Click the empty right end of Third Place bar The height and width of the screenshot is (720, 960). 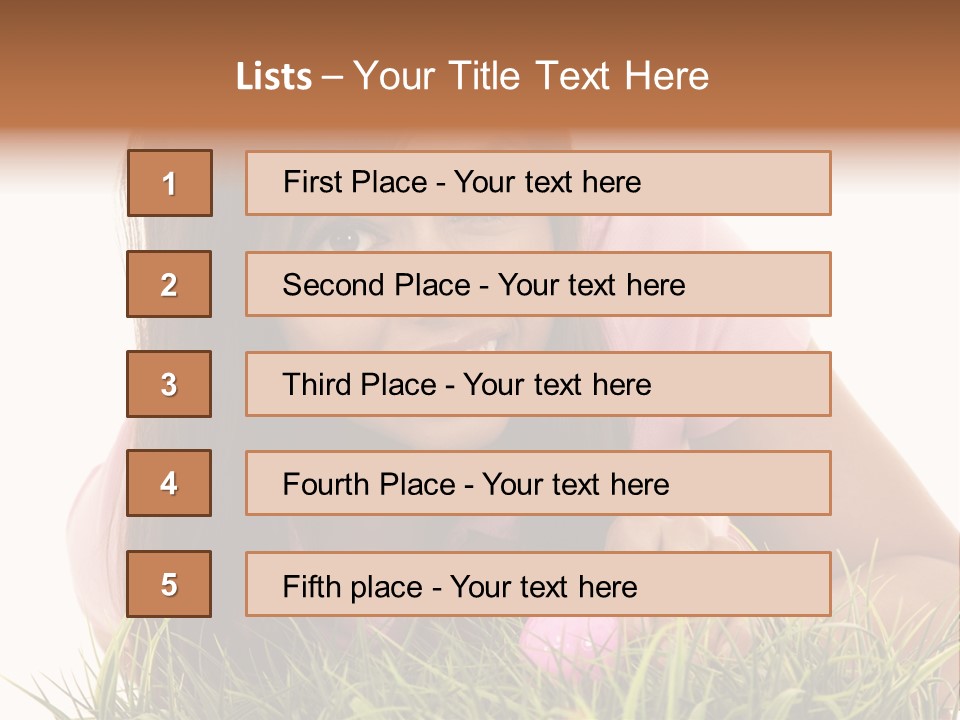point(760,384)
